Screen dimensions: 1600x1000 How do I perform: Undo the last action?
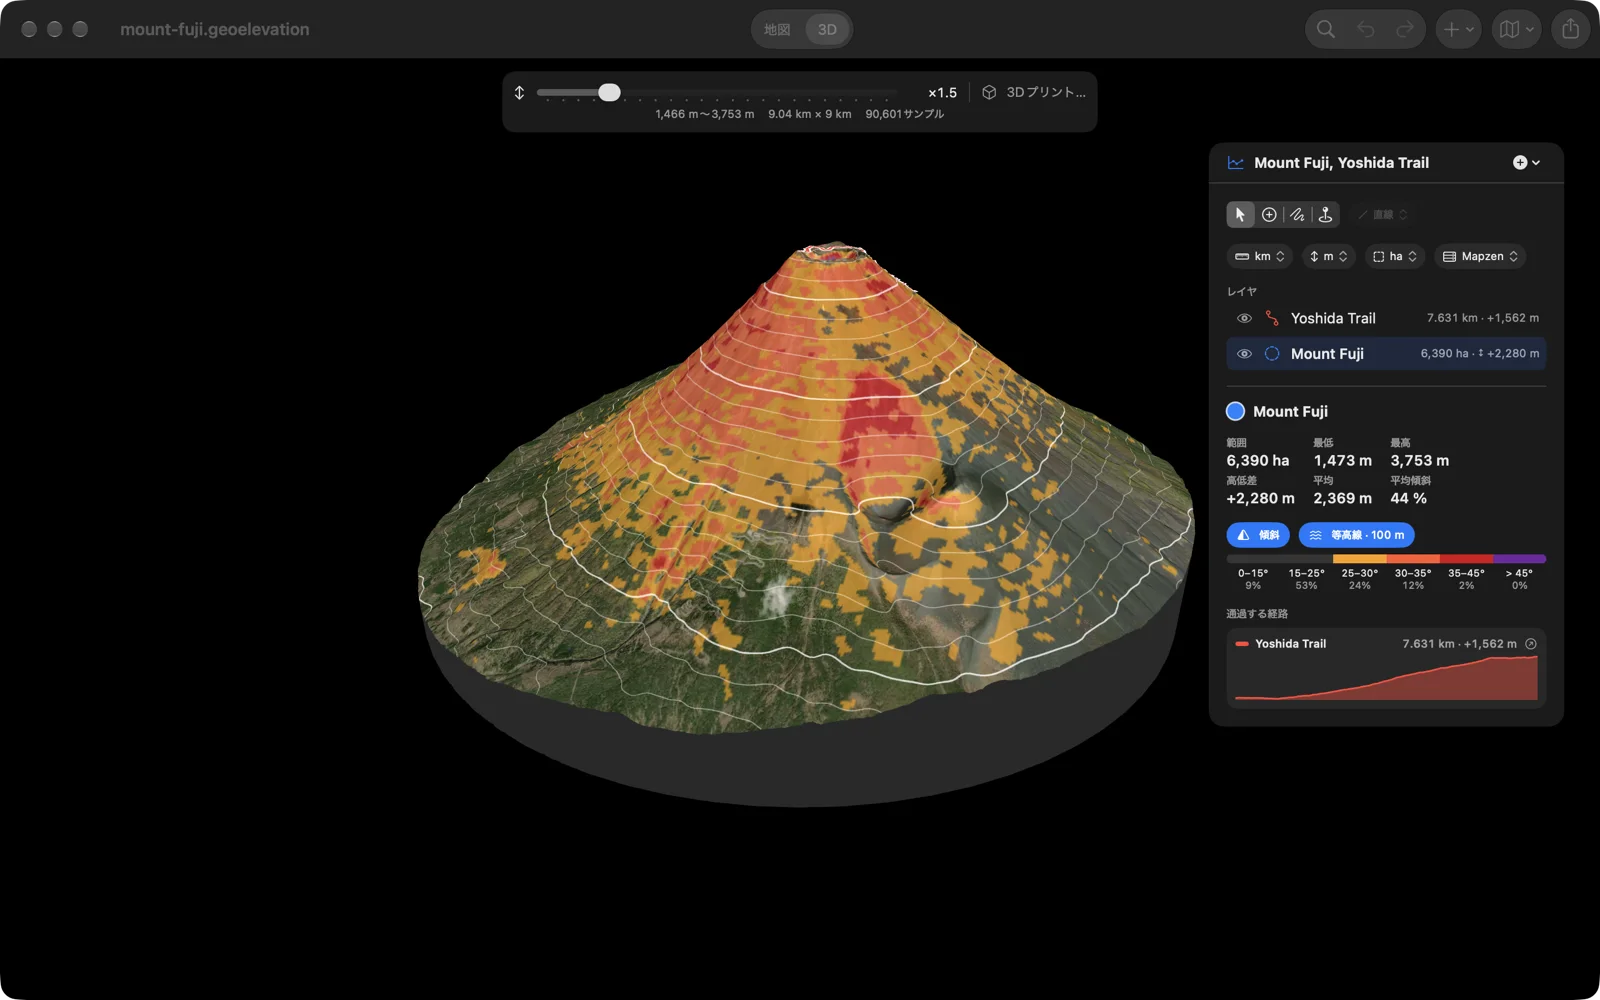1365,29
